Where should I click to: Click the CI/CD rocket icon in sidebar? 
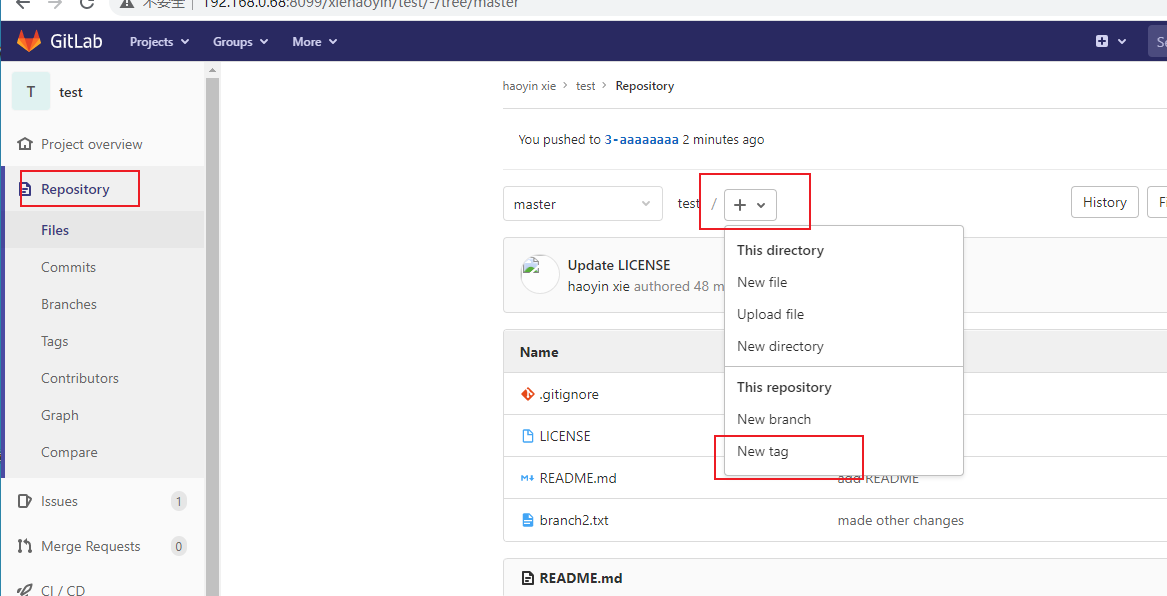[22, 590]
